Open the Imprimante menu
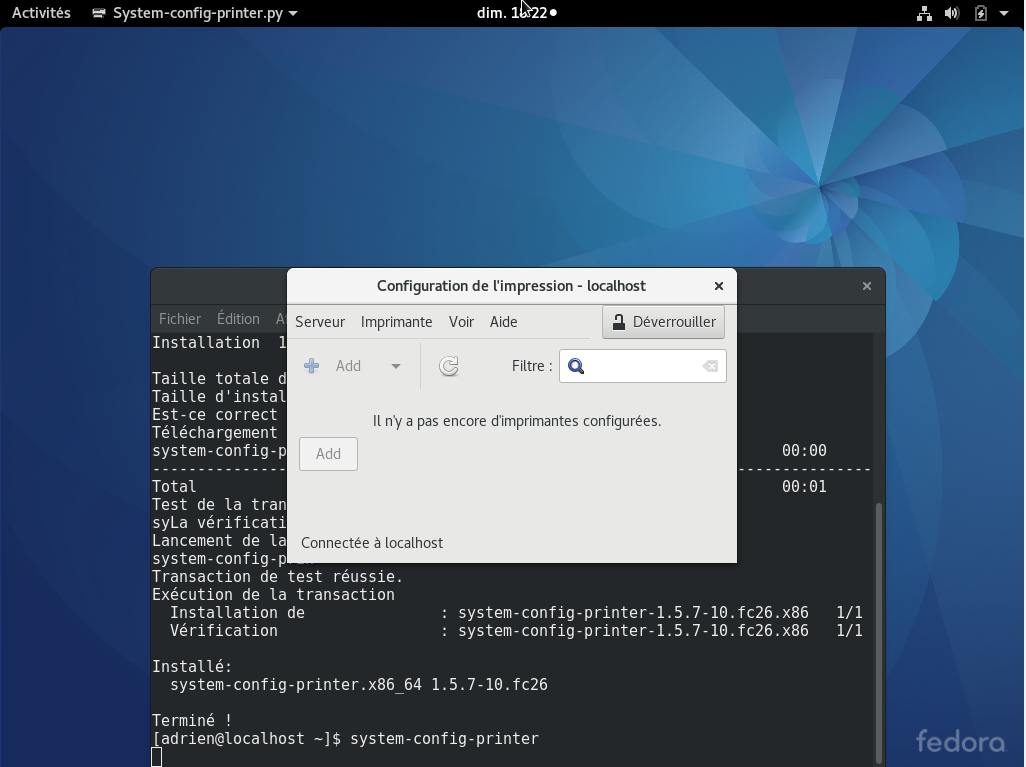 [397, 322]
